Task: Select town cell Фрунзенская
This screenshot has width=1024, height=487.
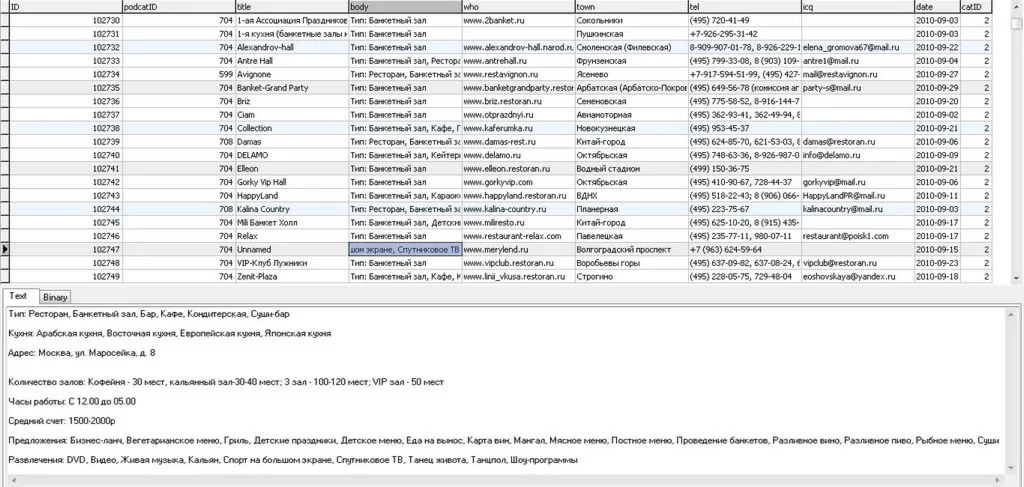Action: point(632,61)
